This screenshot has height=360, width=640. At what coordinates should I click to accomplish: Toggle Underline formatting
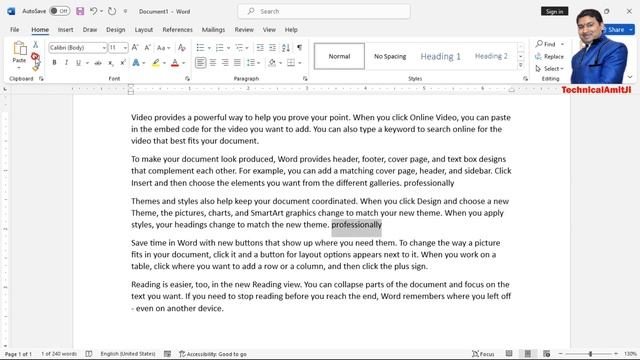(78, 63)
